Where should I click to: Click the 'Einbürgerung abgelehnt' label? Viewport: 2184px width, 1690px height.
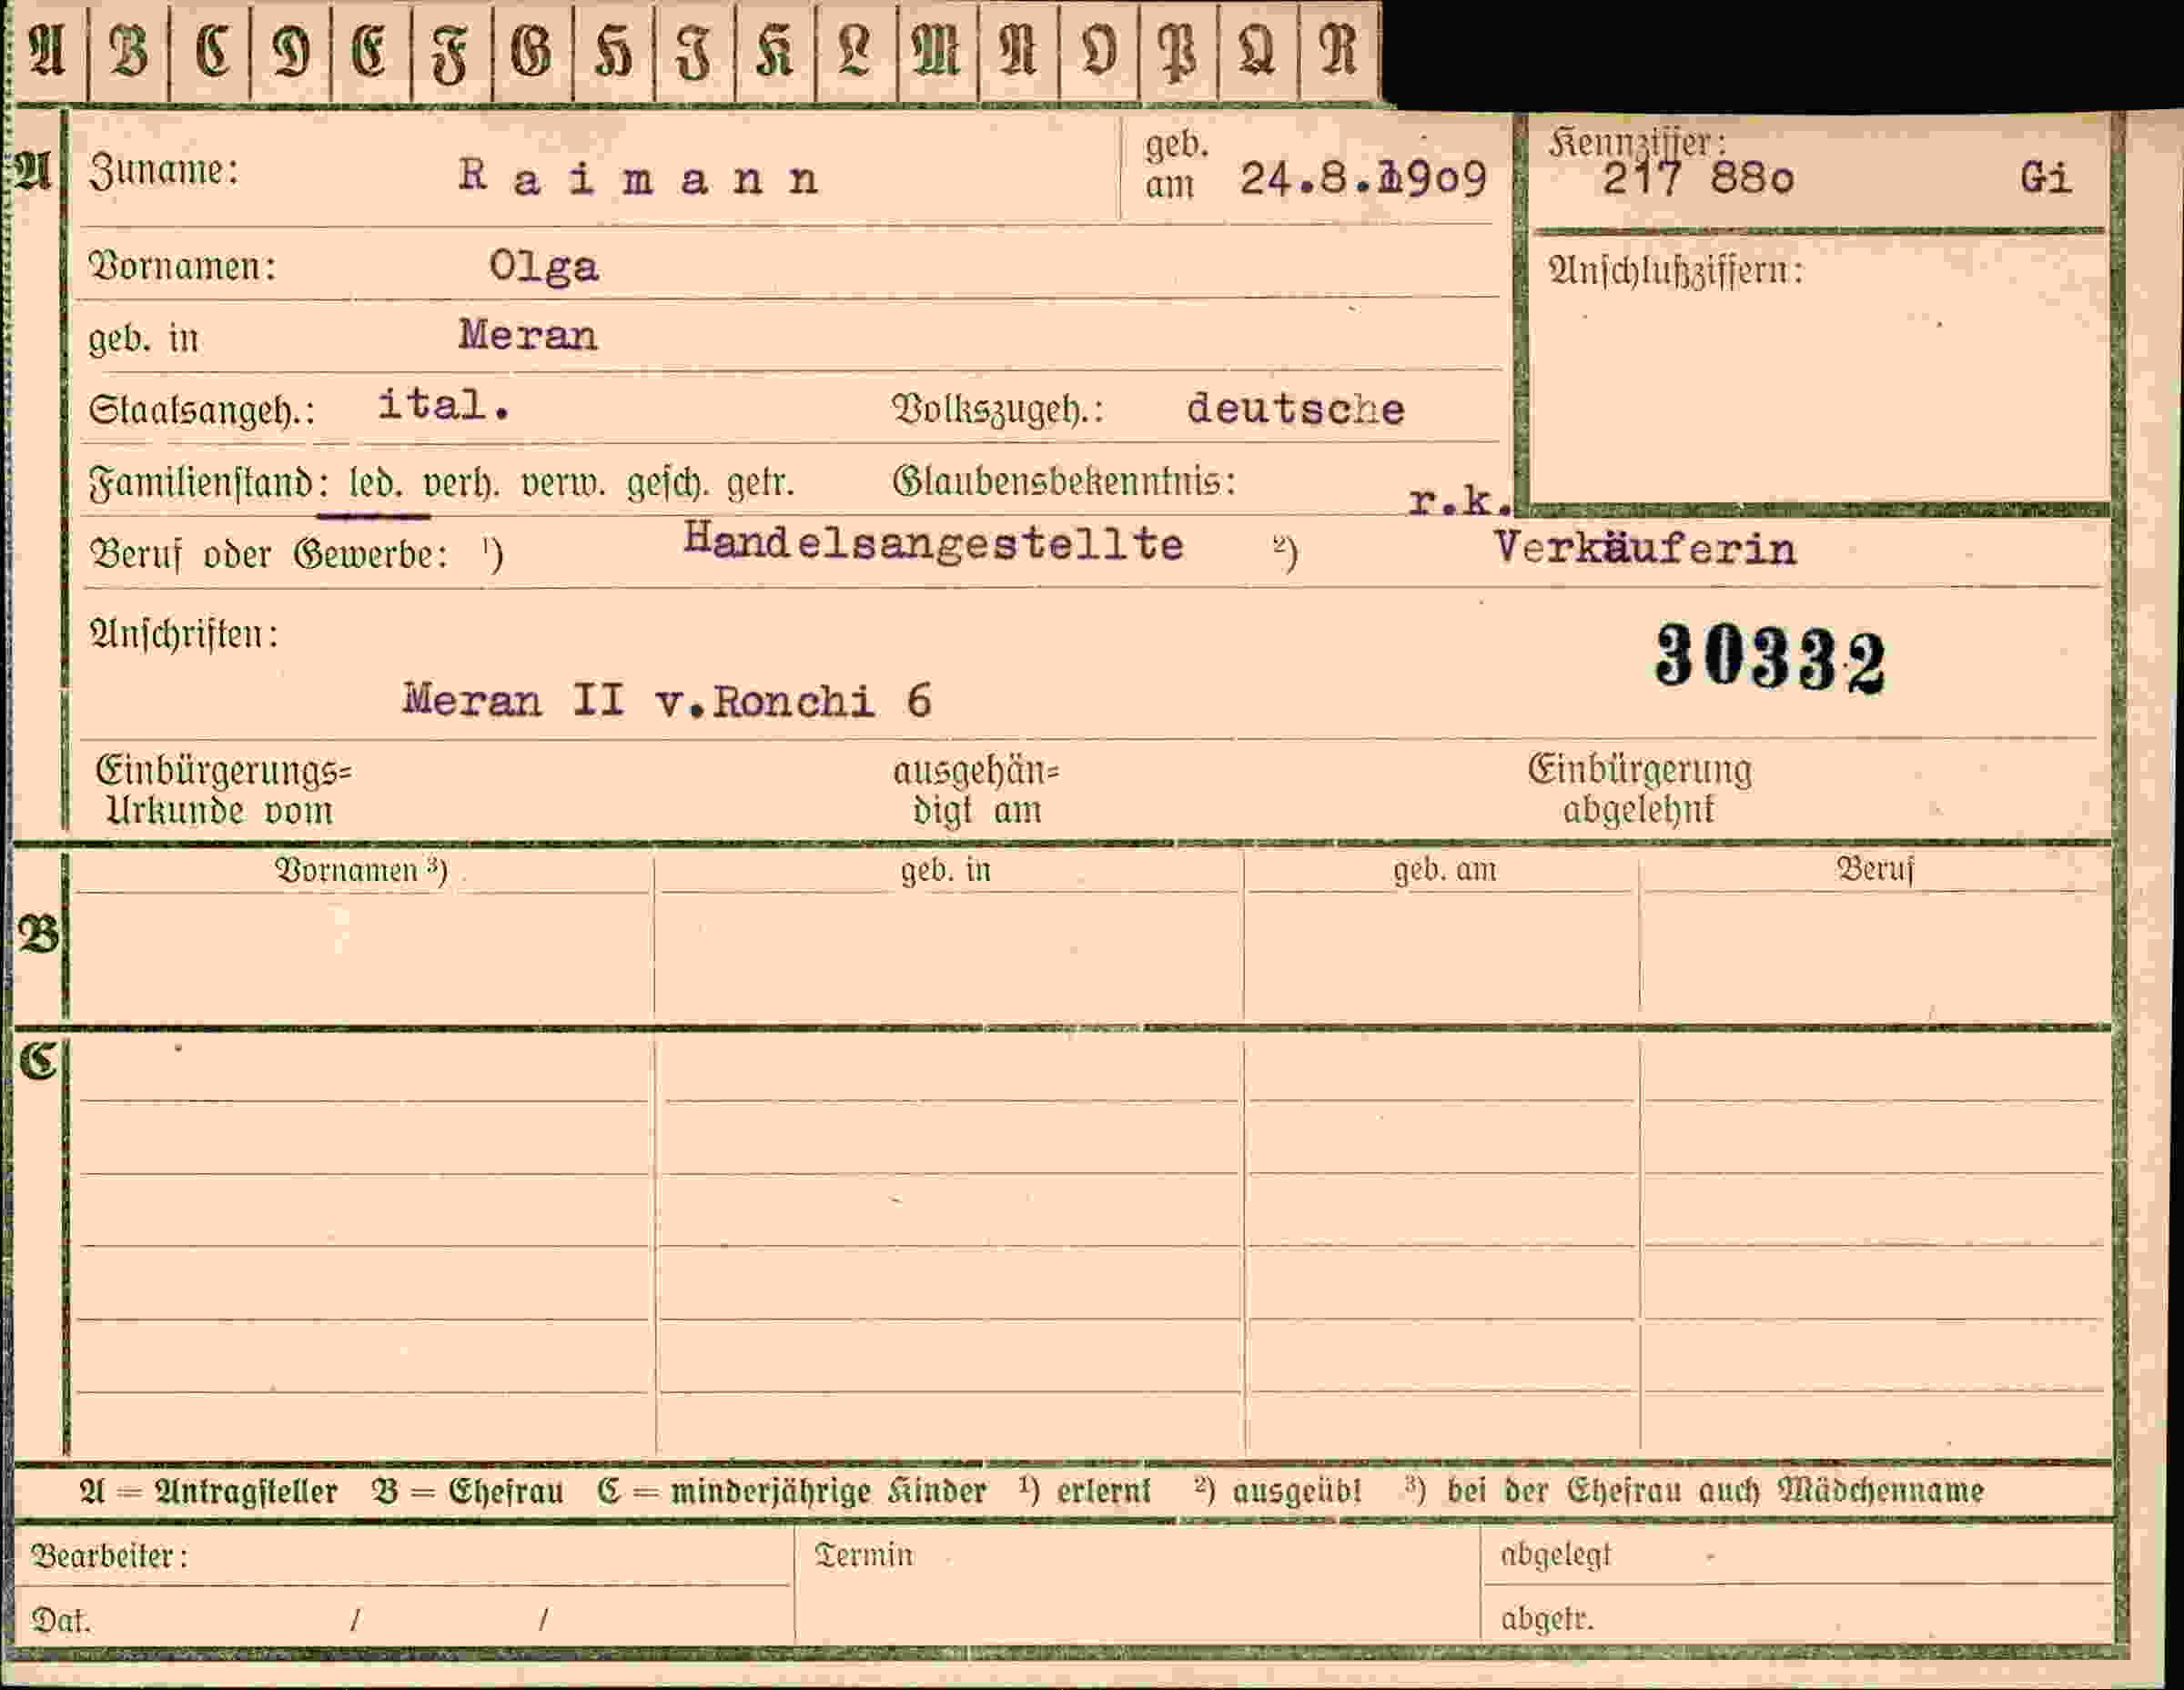(x=1639, y=789)
